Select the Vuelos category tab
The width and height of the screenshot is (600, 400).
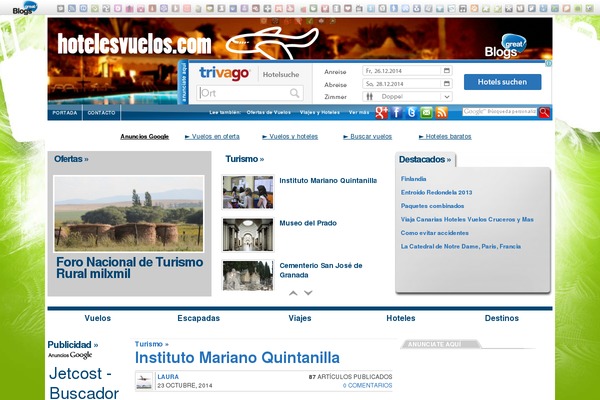[98, 318]
